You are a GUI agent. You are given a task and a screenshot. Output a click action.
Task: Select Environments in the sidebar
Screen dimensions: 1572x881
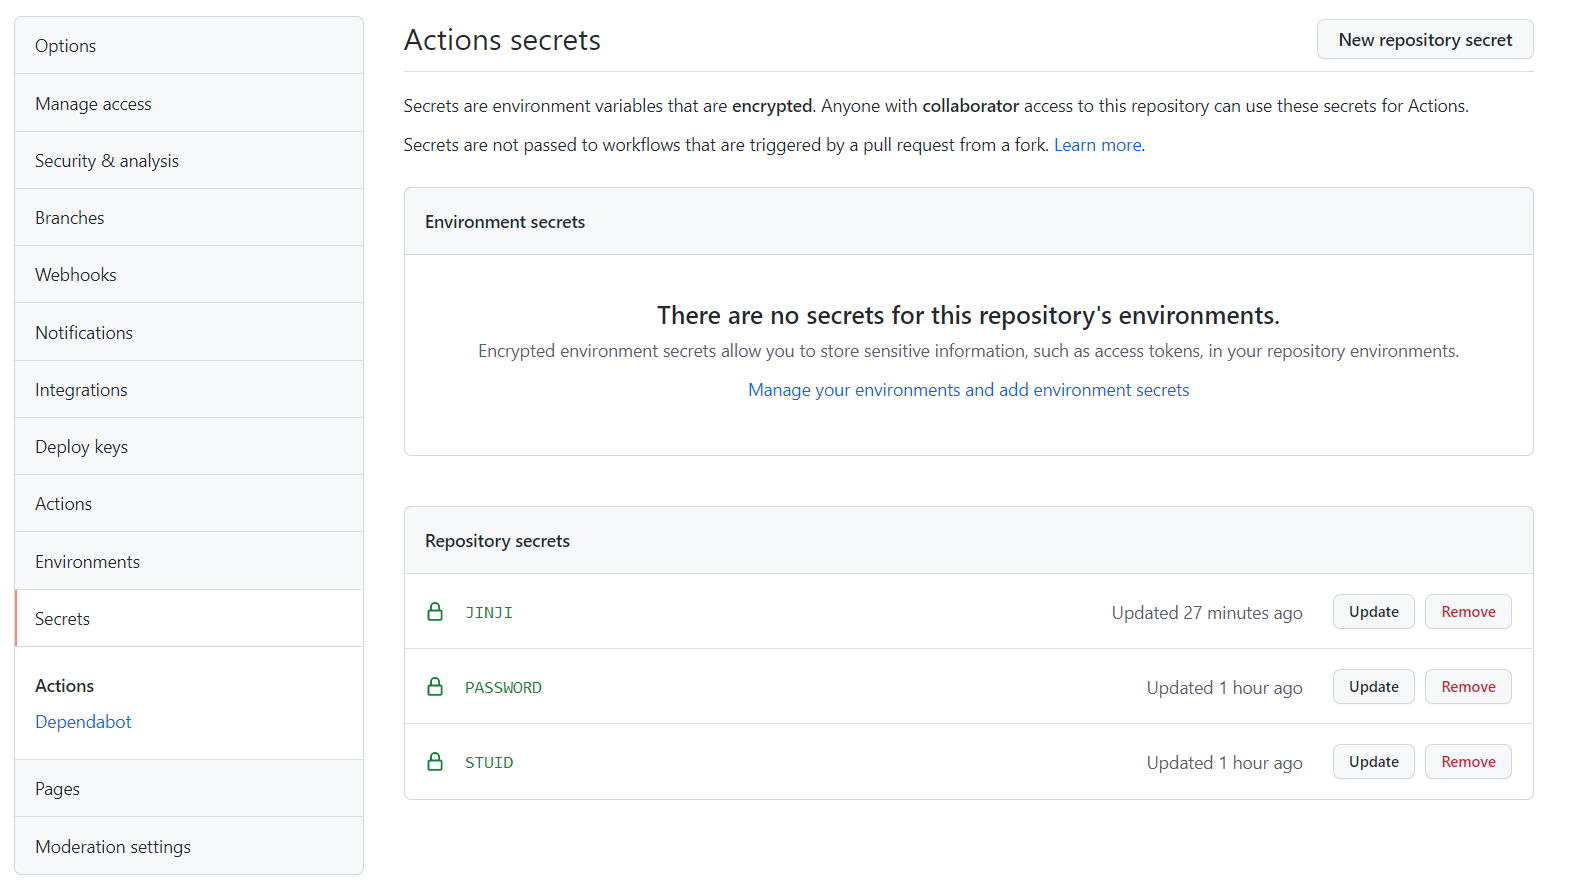coord(88,562)
